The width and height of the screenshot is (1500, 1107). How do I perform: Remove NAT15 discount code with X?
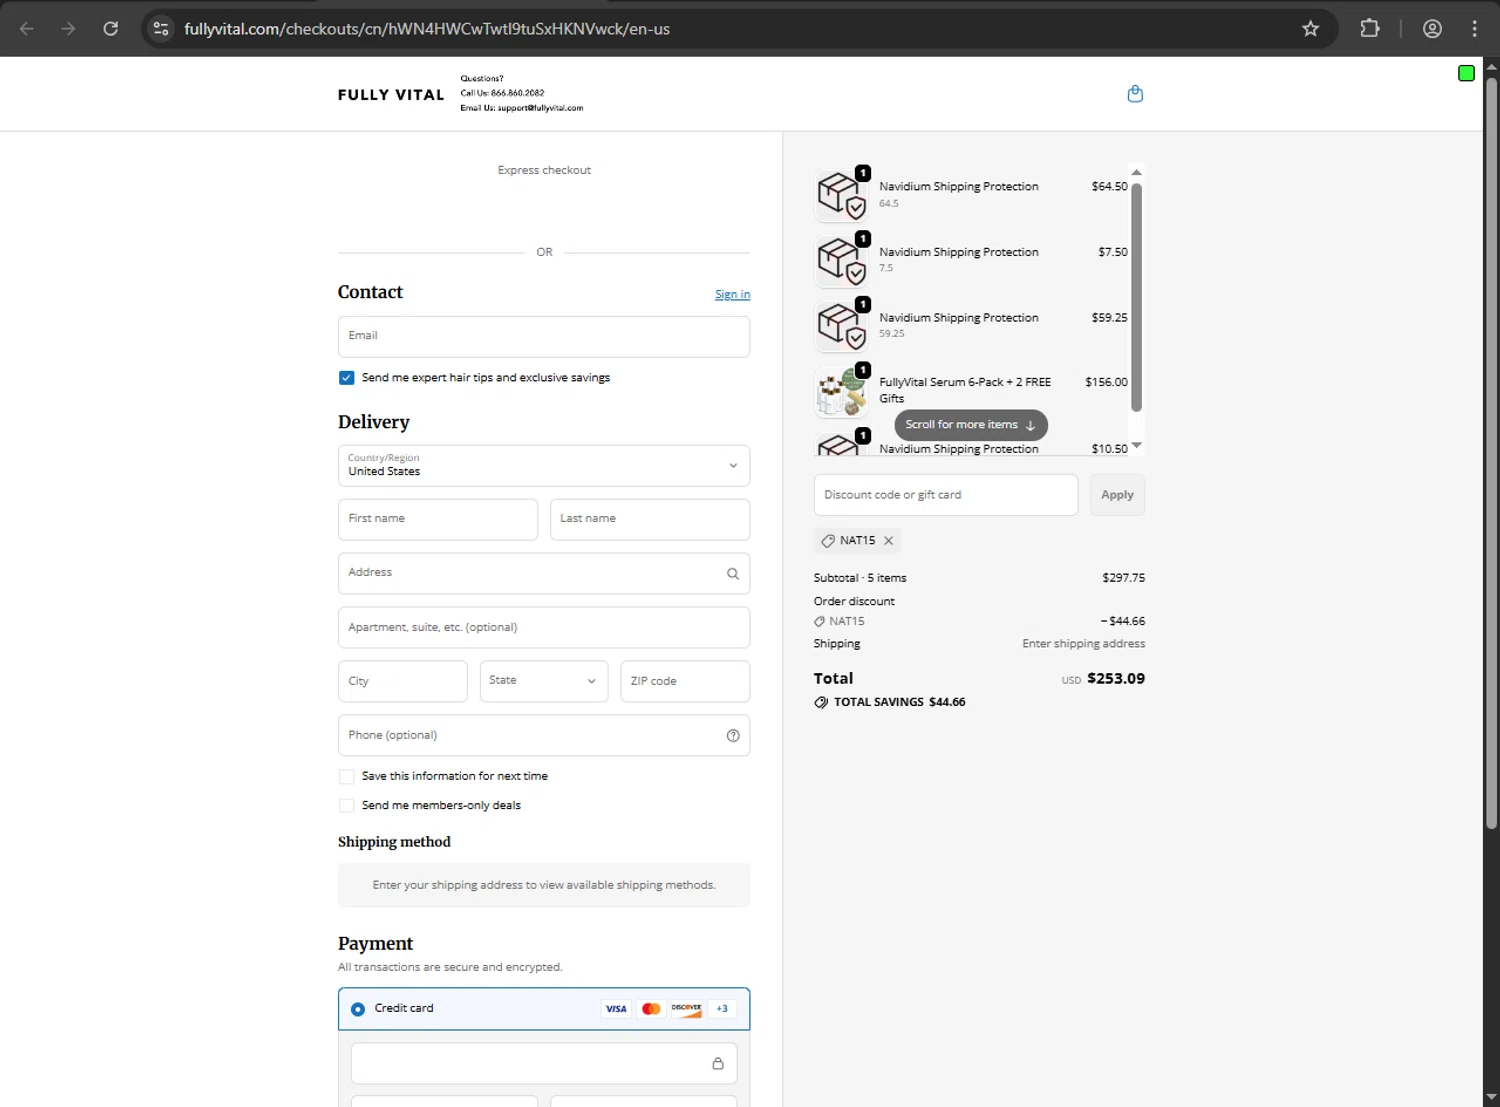tap(888, 541)
